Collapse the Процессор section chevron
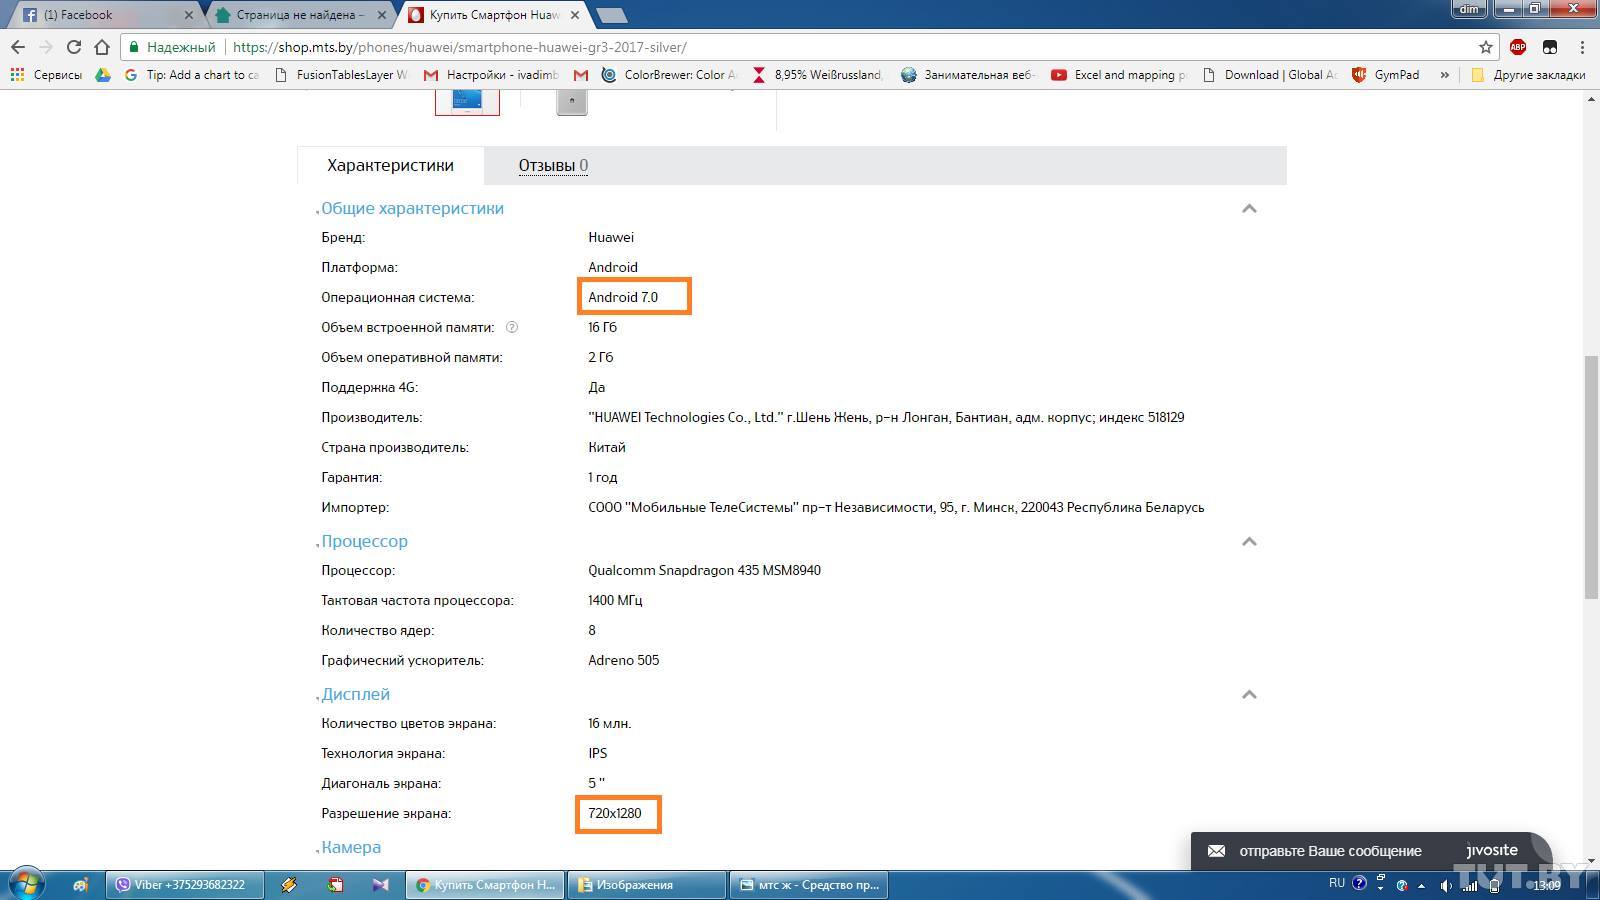 [1249, 542]
